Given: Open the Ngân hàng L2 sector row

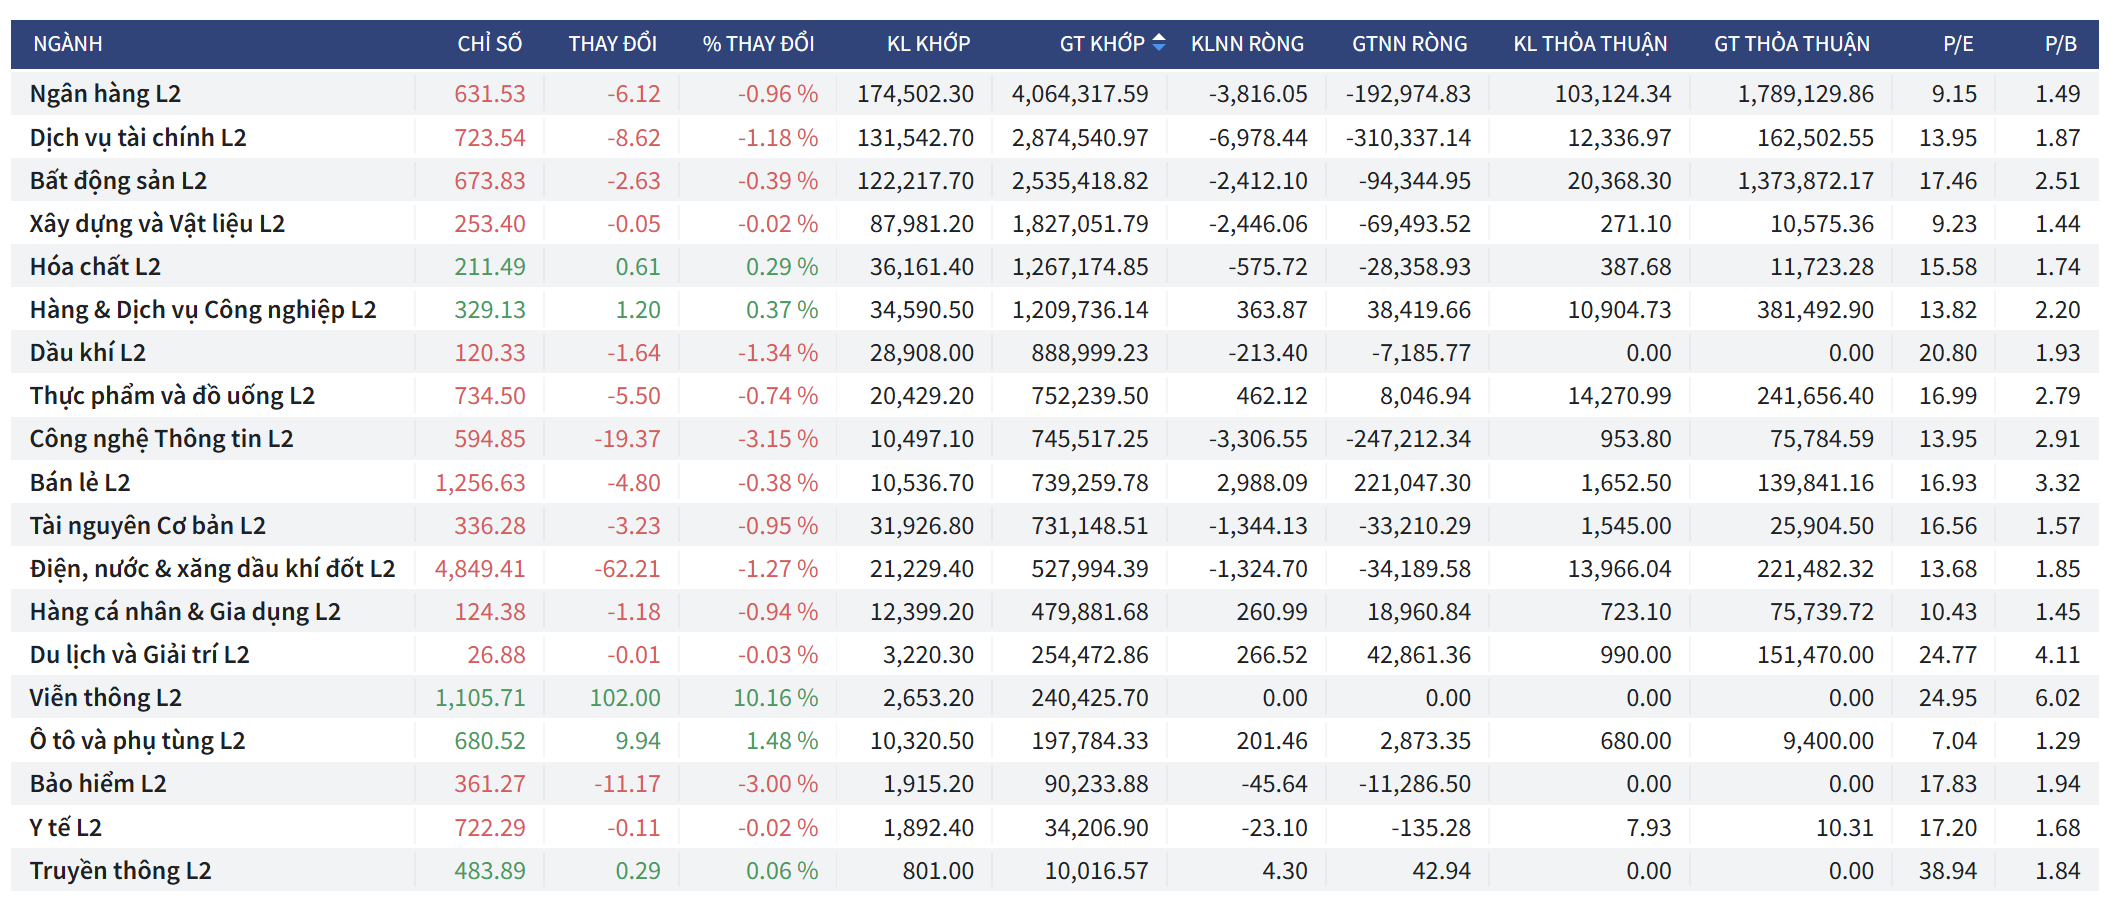Looking at the screenshot, I should 105,94.
